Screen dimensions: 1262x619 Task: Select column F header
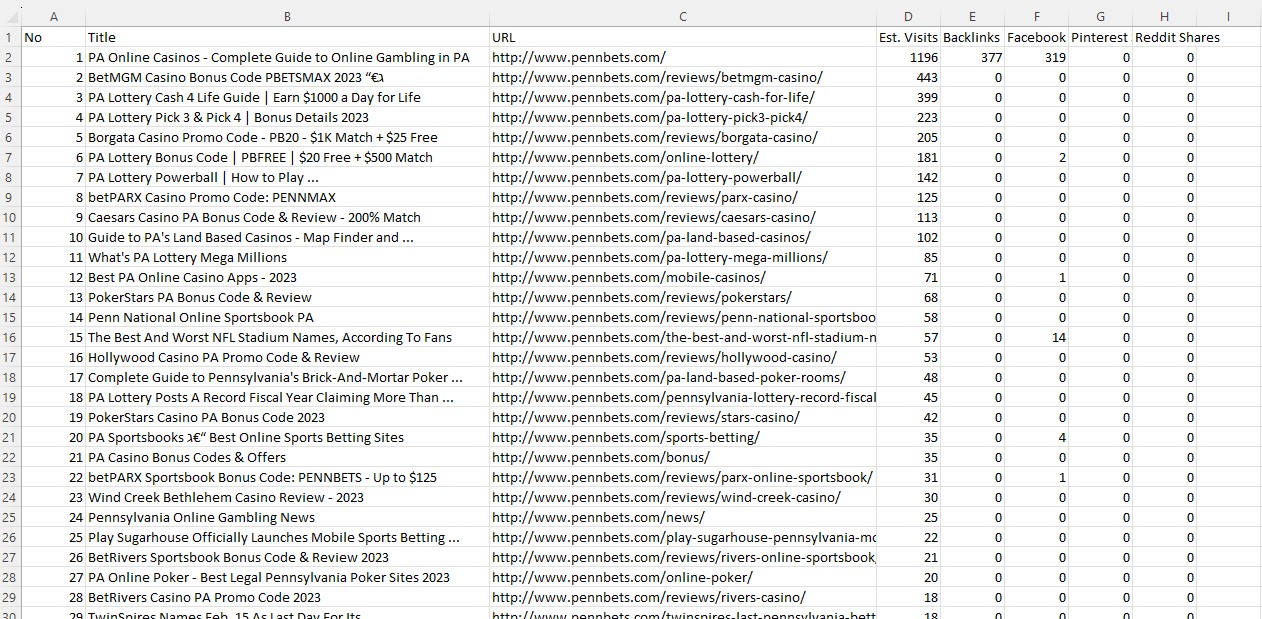(1036, 17)
